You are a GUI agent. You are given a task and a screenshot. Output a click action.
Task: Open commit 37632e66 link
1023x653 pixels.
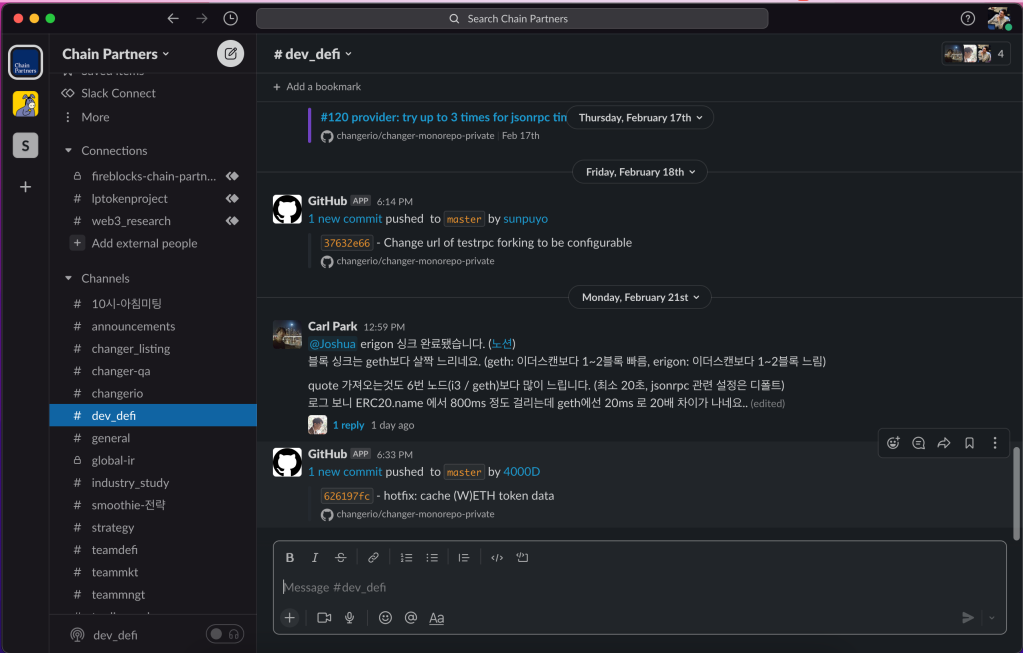[347, 243]
